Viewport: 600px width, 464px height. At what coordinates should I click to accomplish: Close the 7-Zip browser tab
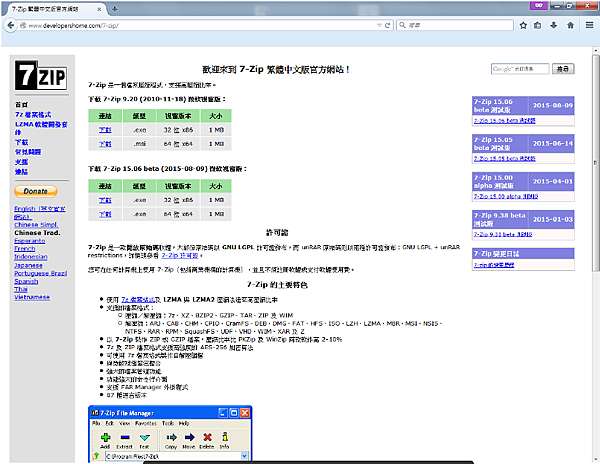(99, 9)
